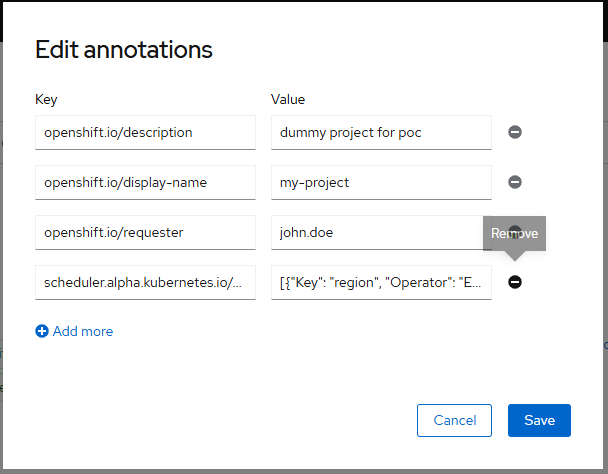
Task: Focus the openshift.io/display-name key field
Action: tap(145, 182)
